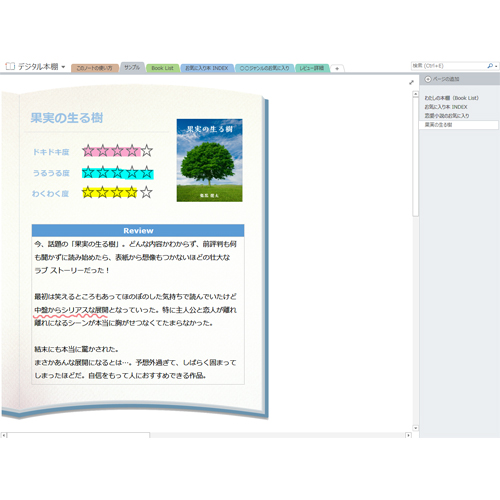Open the お気に入り本 INDEX section tab

pos(207,68)
